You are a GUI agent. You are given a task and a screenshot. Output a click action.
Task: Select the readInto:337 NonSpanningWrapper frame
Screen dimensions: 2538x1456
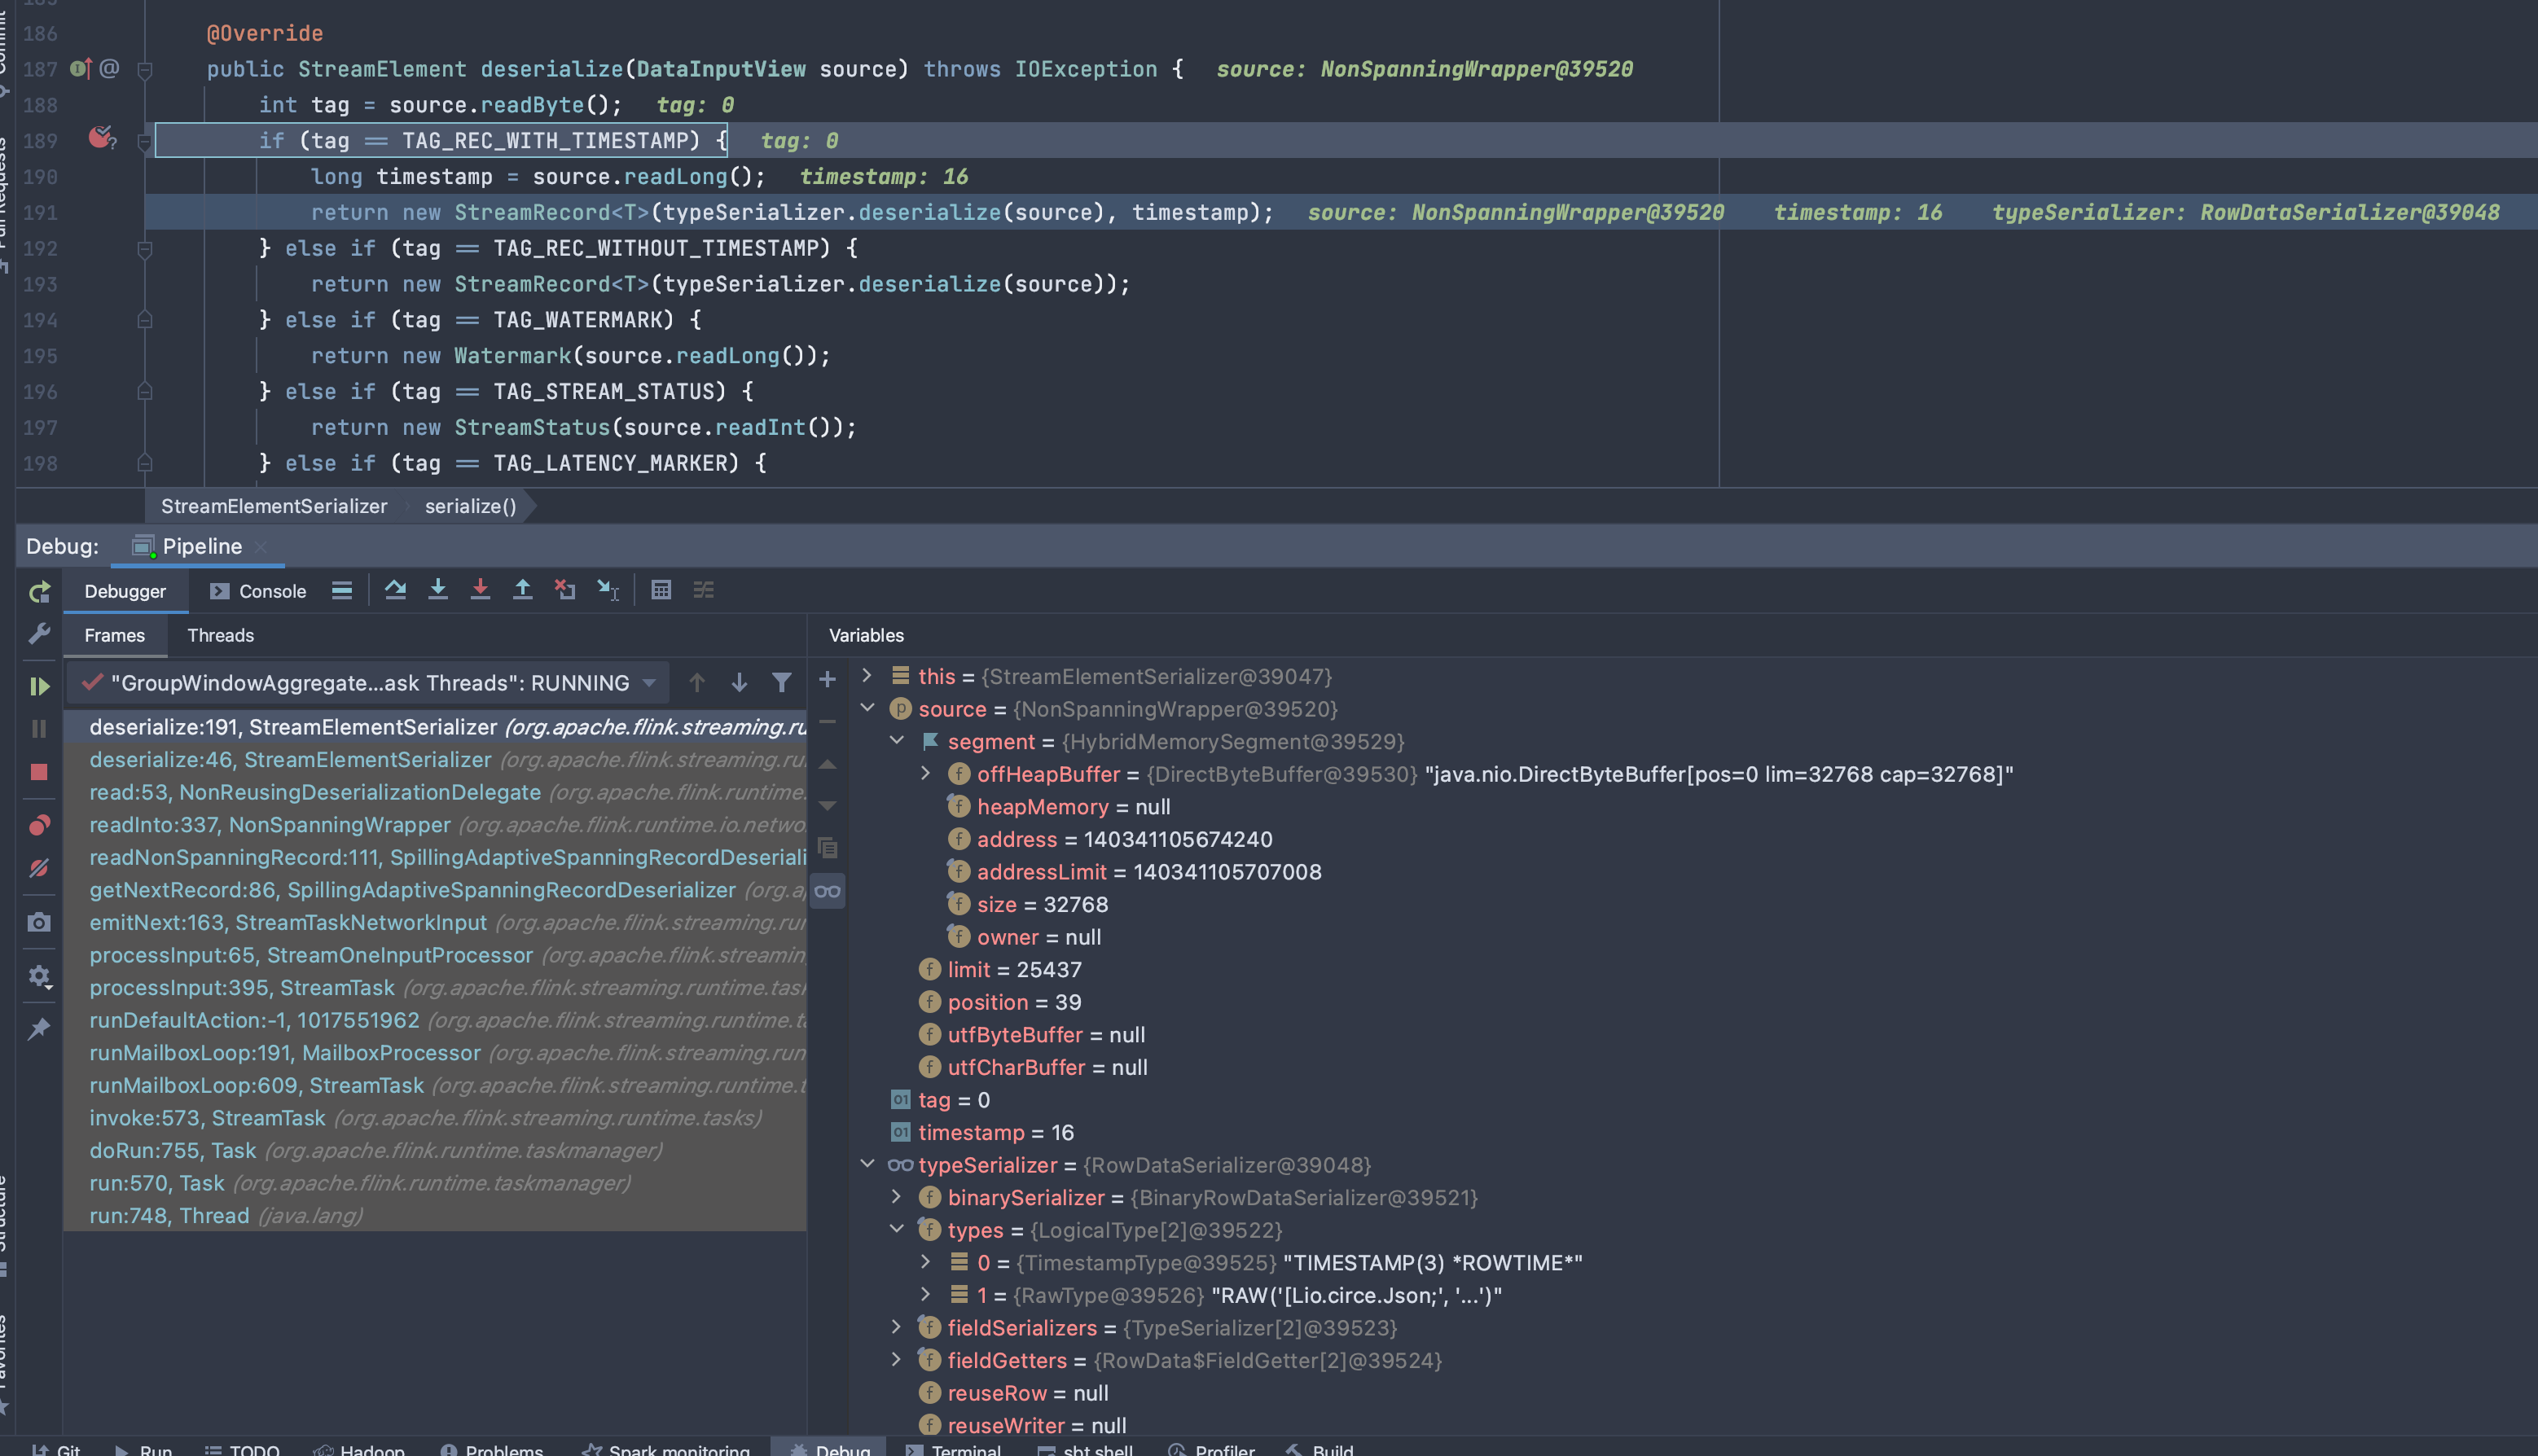point(270,824)
